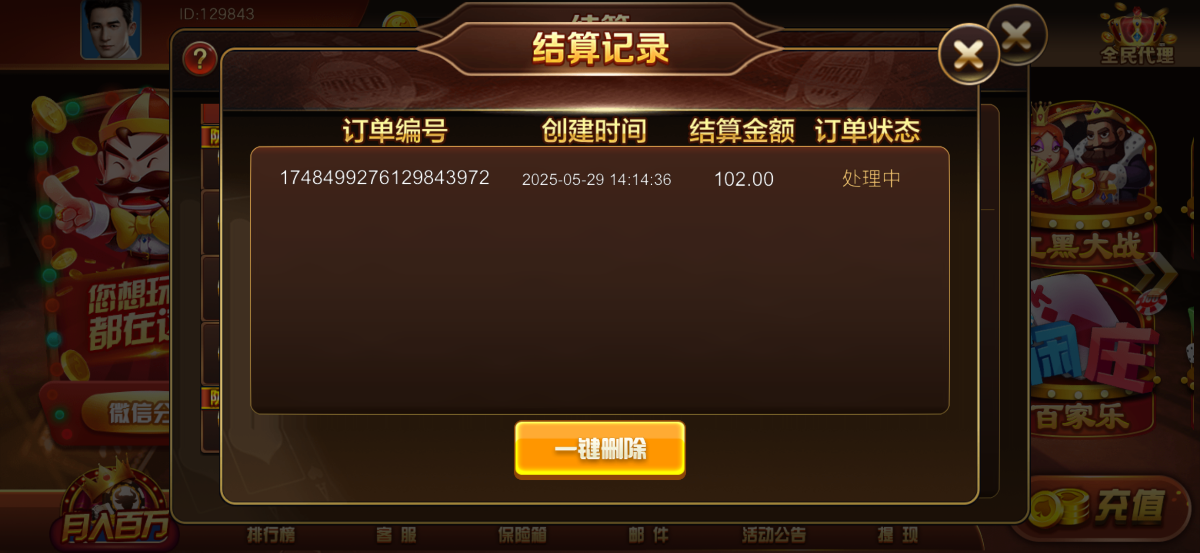The width and height of the screenshot is (1200, 553).
Task: Close the background 结算 window
Action: click(1017, 36)
